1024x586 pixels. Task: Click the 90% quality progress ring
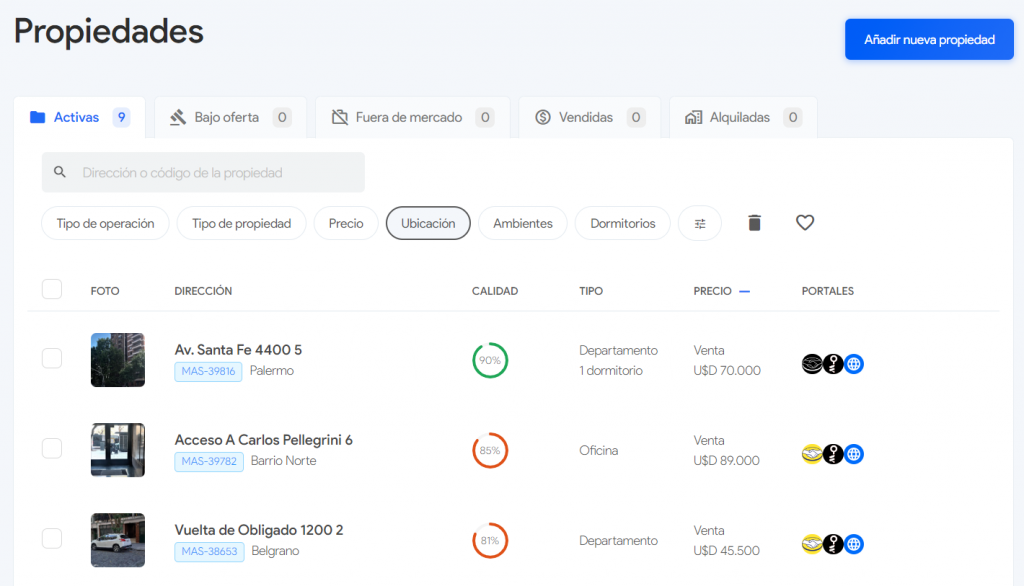tap(490, 360)
